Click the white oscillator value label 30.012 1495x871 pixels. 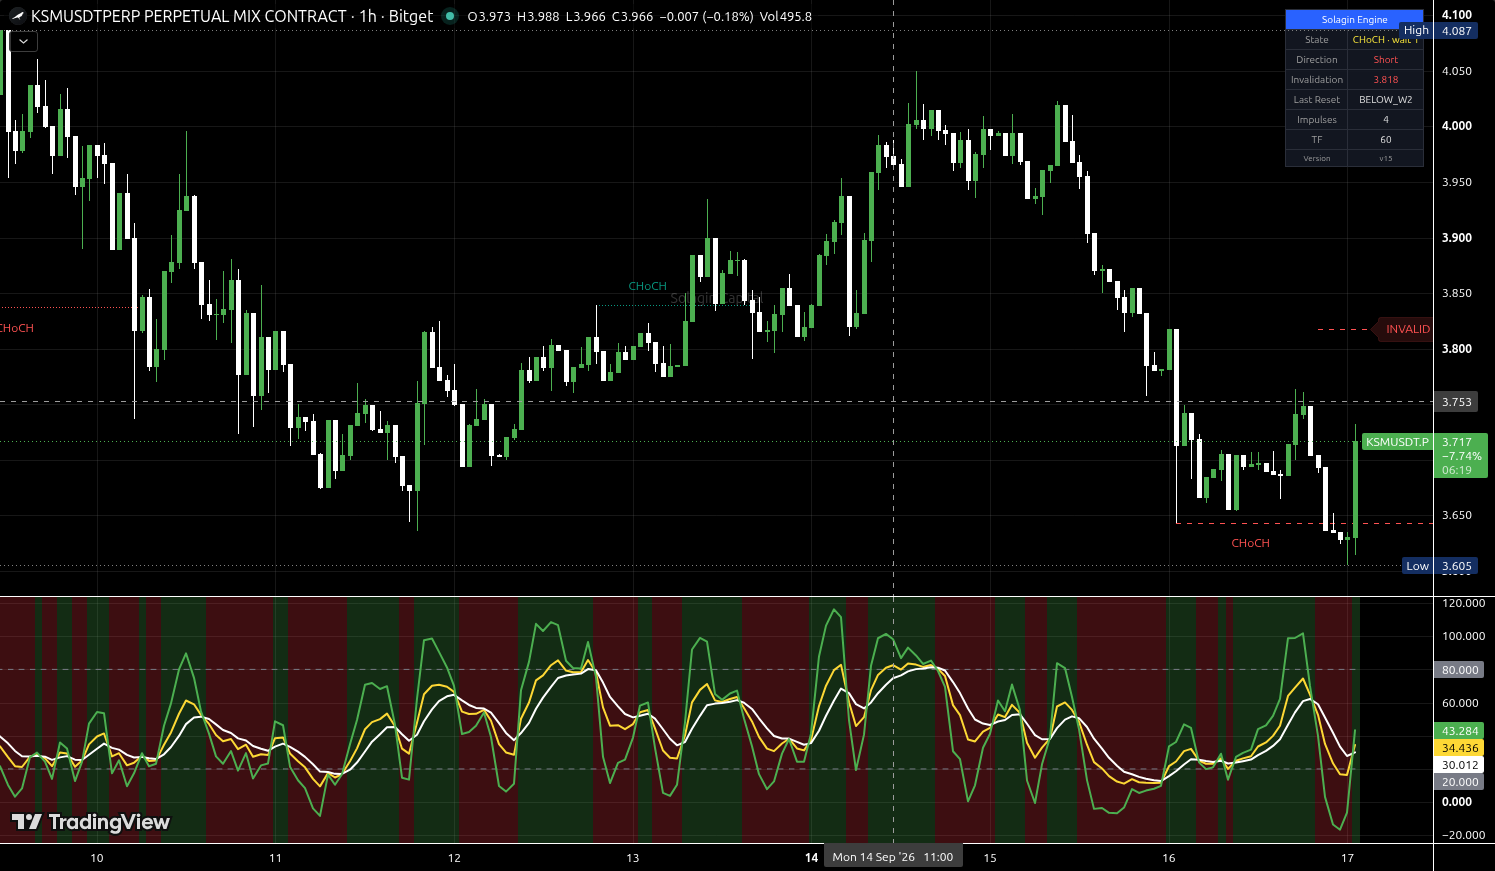(x=1460, y=765)
